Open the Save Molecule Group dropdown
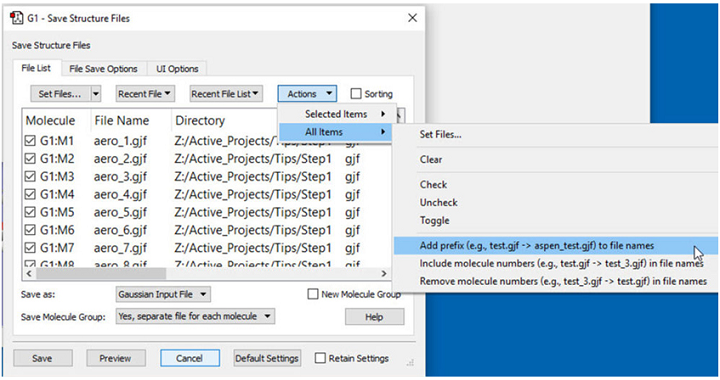The width and height of the screenshot is (720, 380). pos(195,316)
